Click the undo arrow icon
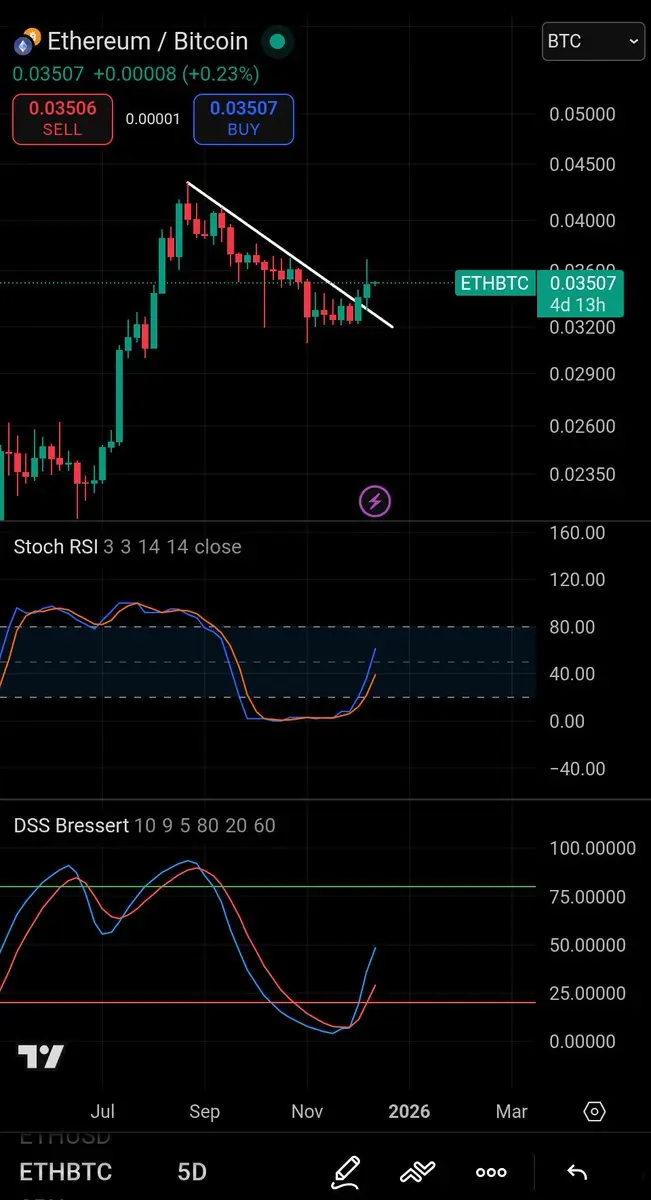Screen dimensions: 651x1200 577,1172
